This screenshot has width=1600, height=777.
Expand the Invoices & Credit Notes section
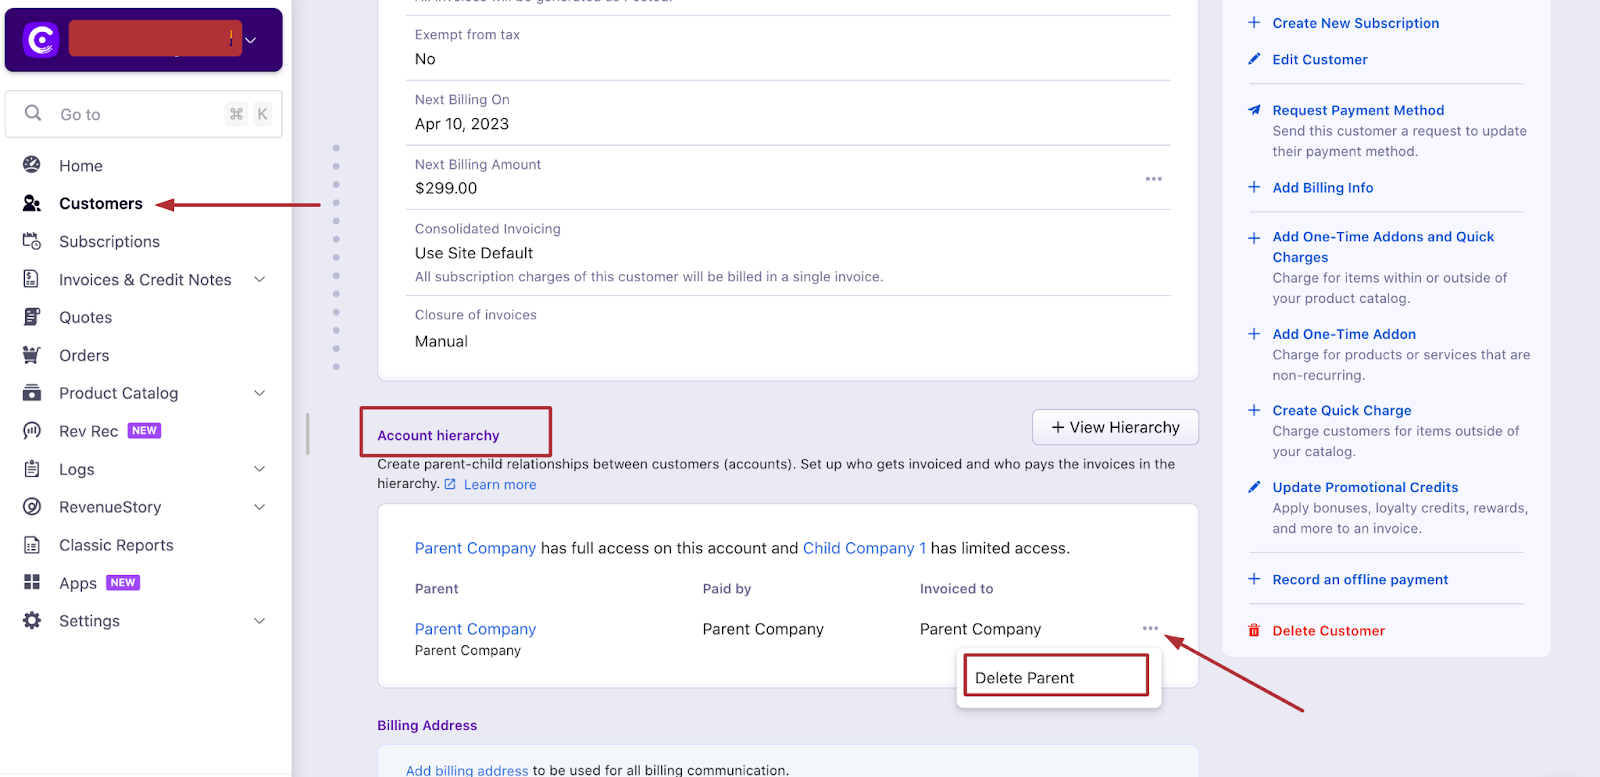[x=260, y=280]
